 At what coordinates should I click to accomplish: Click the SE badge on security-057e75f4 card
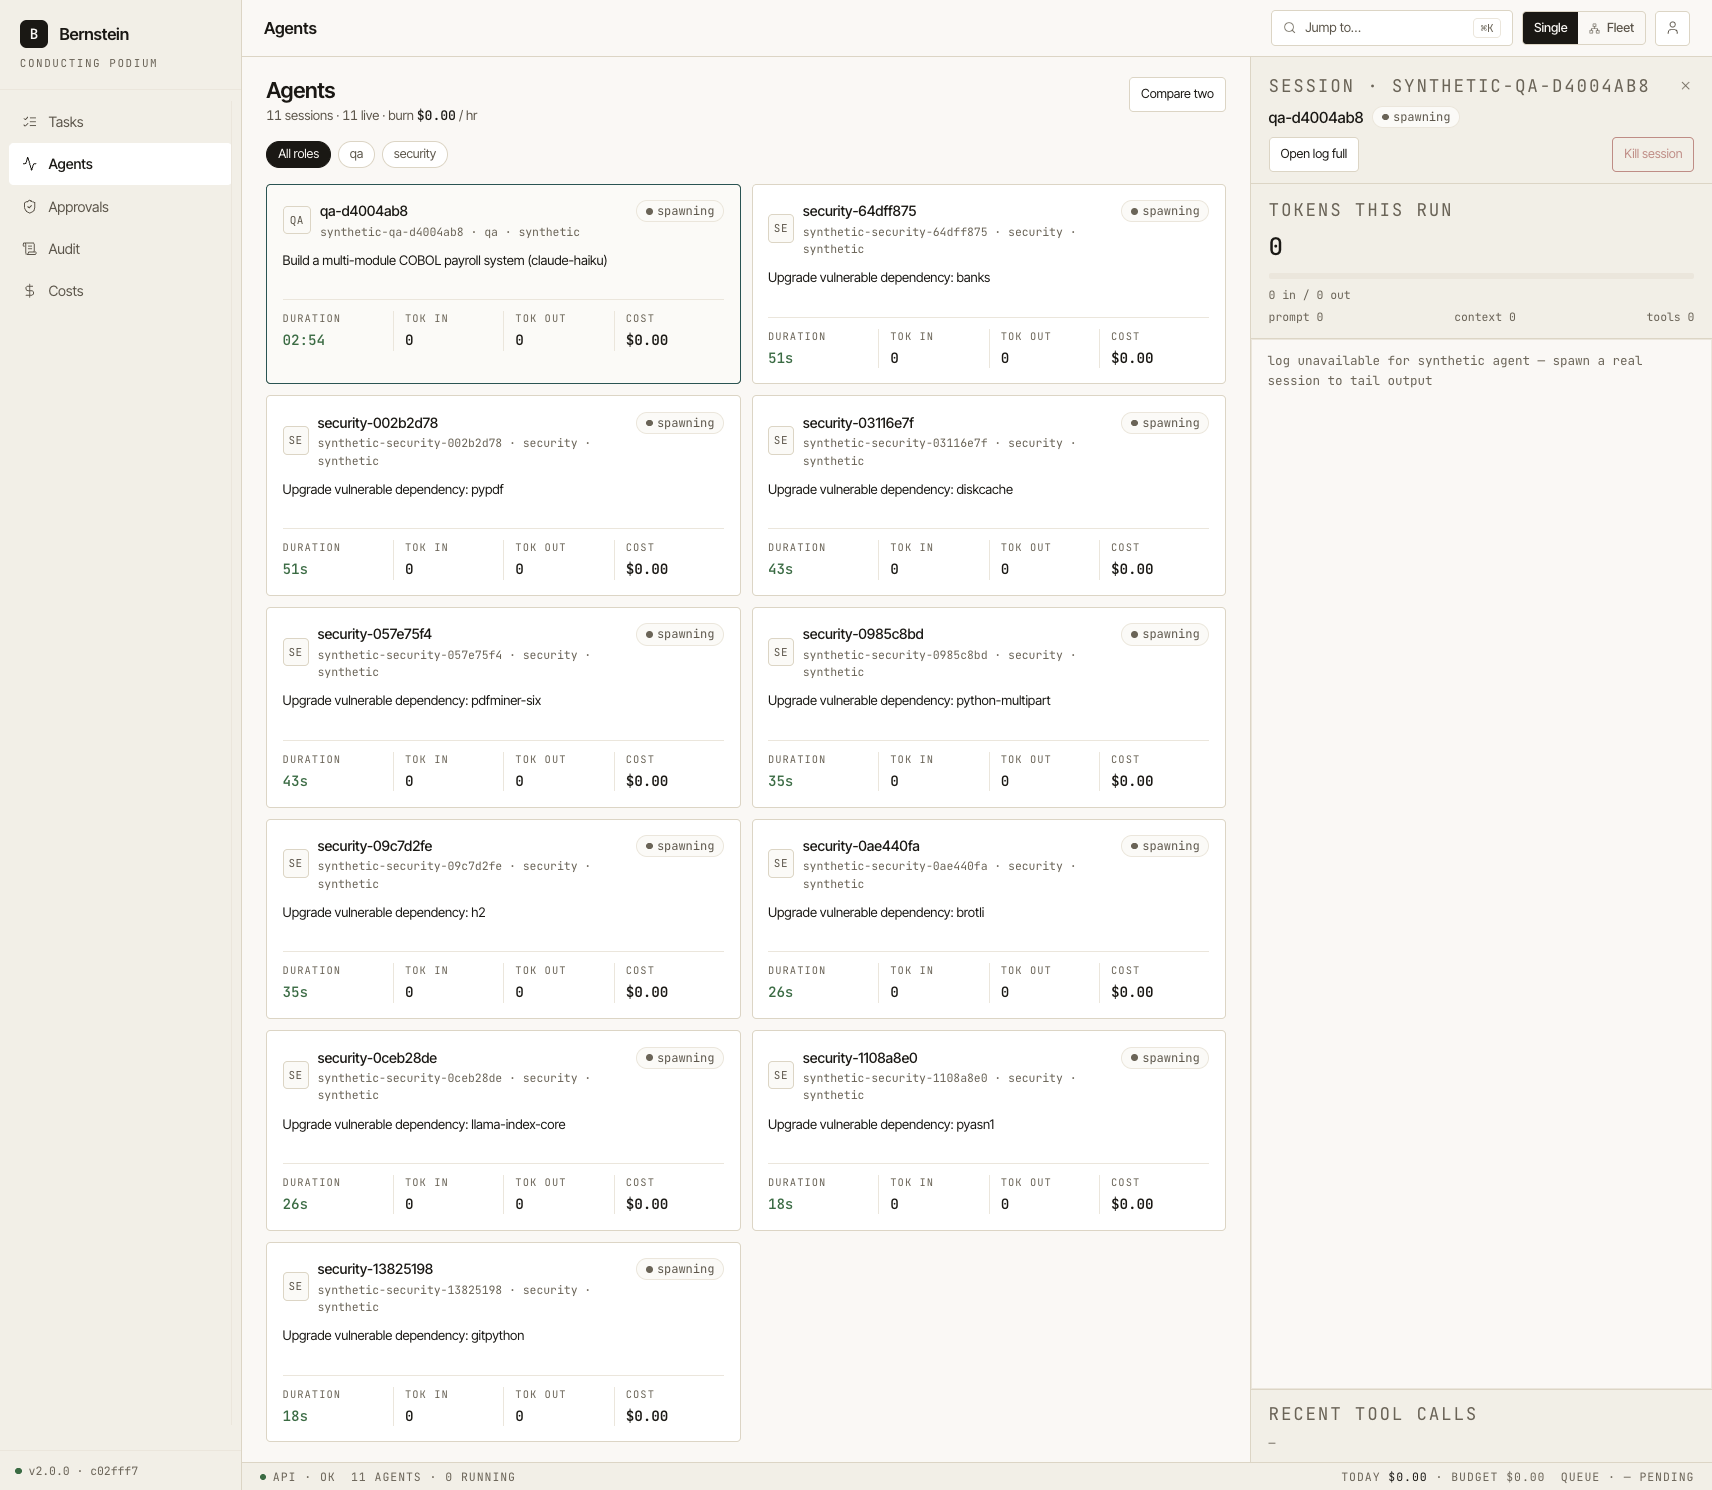296,652
